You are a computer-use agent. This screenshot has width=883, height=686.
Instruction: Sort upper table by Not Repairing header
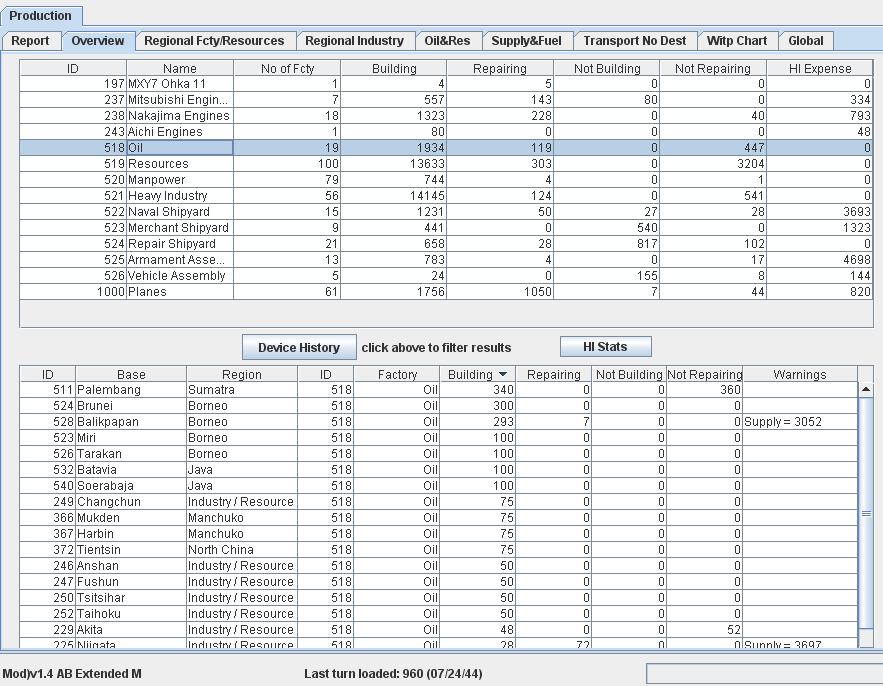click(x=713, y=68)
